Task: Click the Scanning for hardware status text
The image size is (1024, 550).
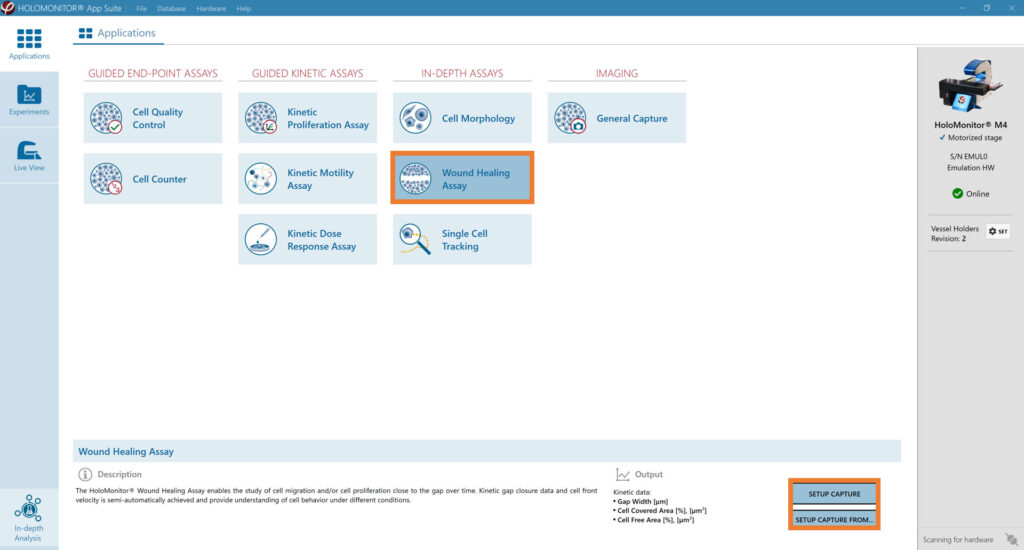Action: click(x=957, y=540)
